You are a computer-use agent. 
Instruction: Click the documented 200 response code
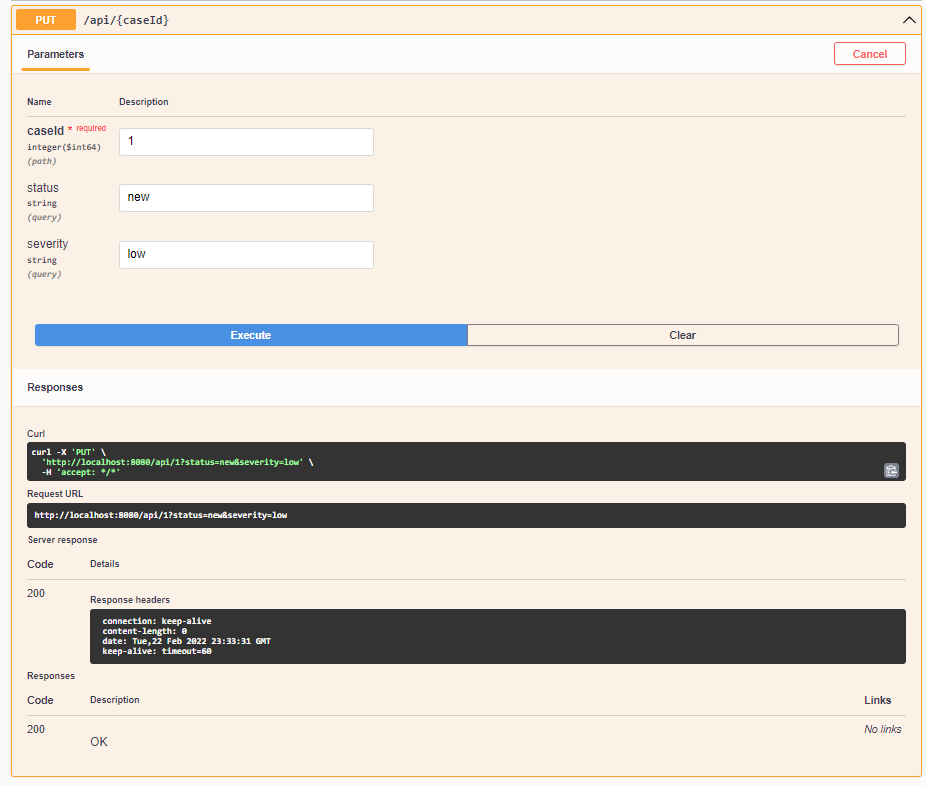tap(36, 729)
